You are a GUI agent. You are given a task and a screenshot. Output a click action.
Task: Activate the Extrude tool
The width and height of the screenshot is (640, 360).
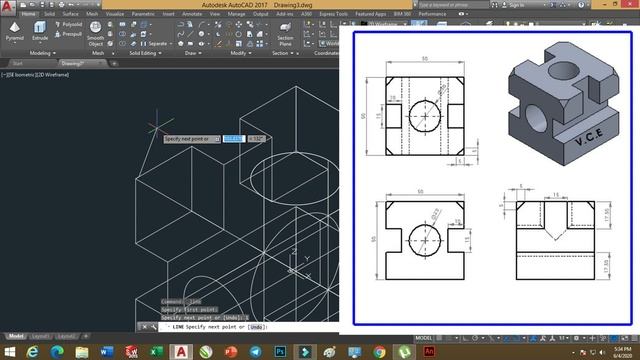click(40, 31)
